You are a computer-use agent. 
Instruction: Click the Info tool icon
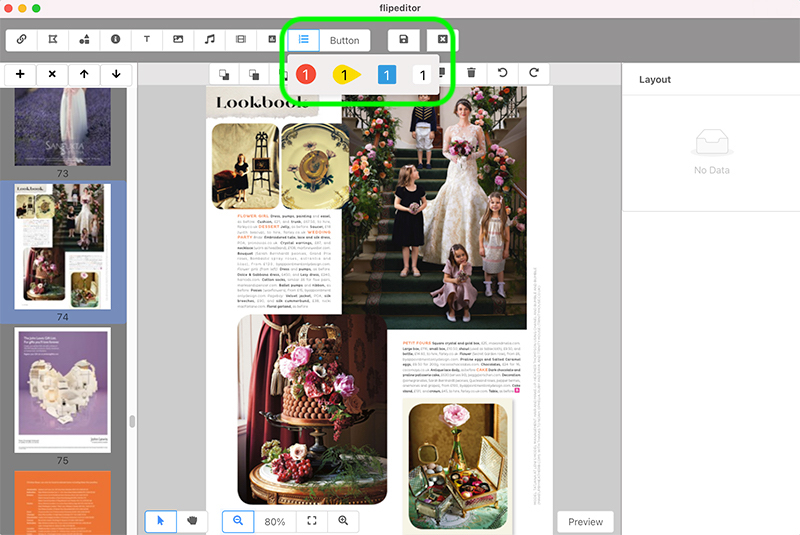pyautogui.click(x=115, y=40)
